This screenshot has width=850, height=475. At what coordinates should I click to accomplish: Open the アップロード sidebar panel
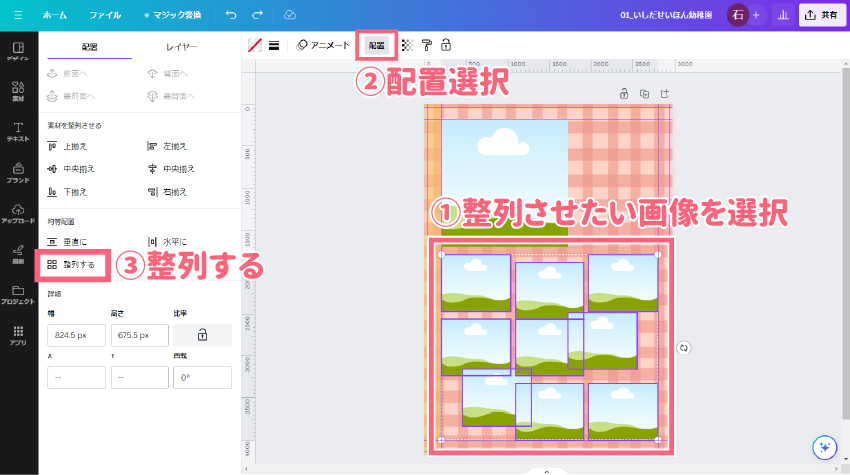click(18, 214)
